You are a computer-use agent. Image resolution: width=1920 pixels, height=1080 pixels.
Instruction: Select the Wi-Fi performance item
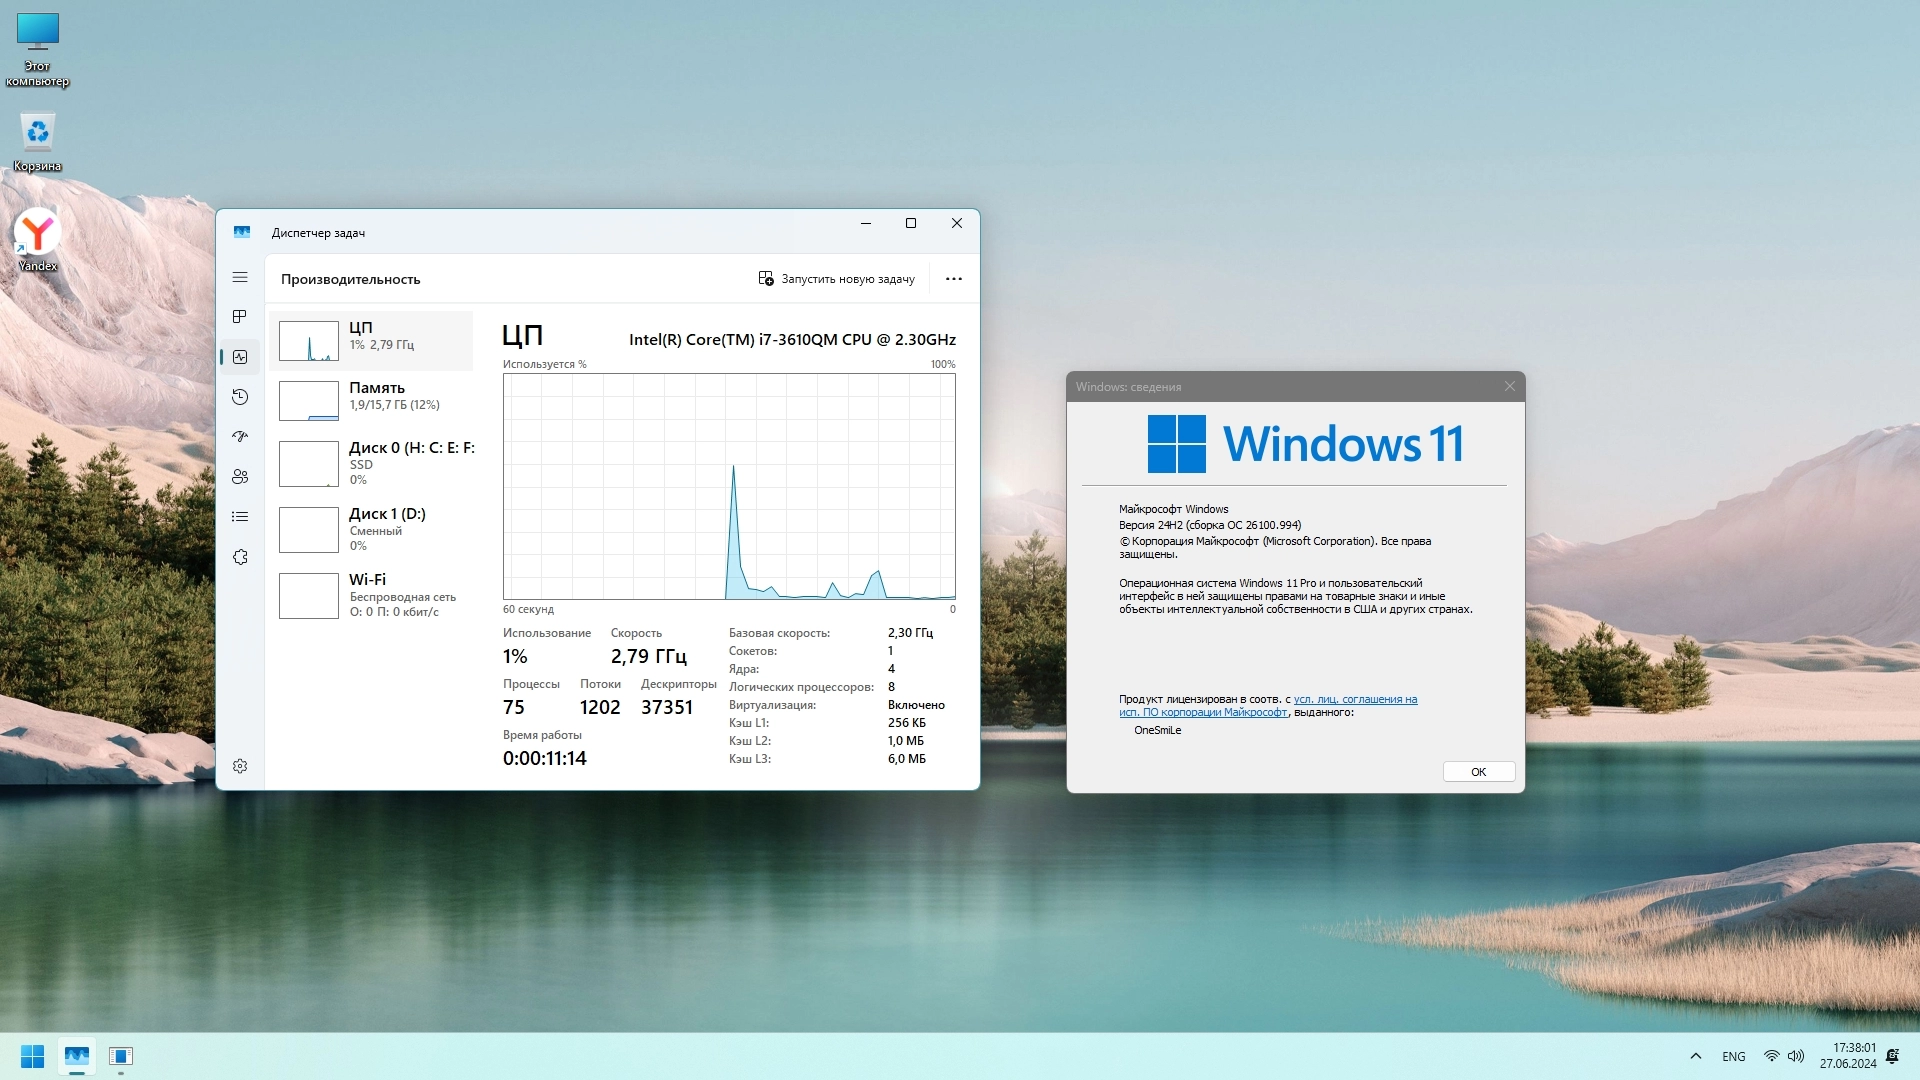click(376, 595)
